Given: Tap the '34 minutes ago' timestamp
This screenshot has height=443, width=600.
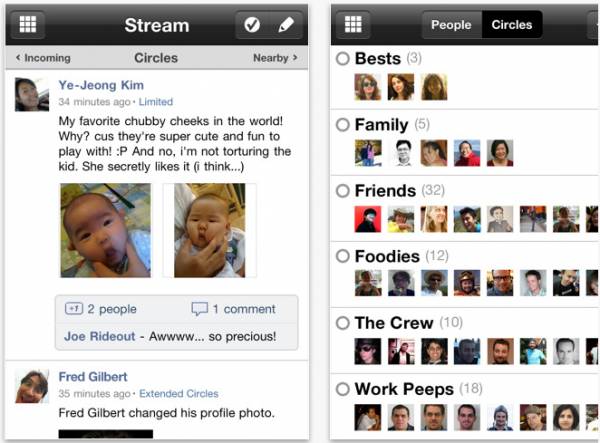Looking at the screenshot, I should click(95, 102).
